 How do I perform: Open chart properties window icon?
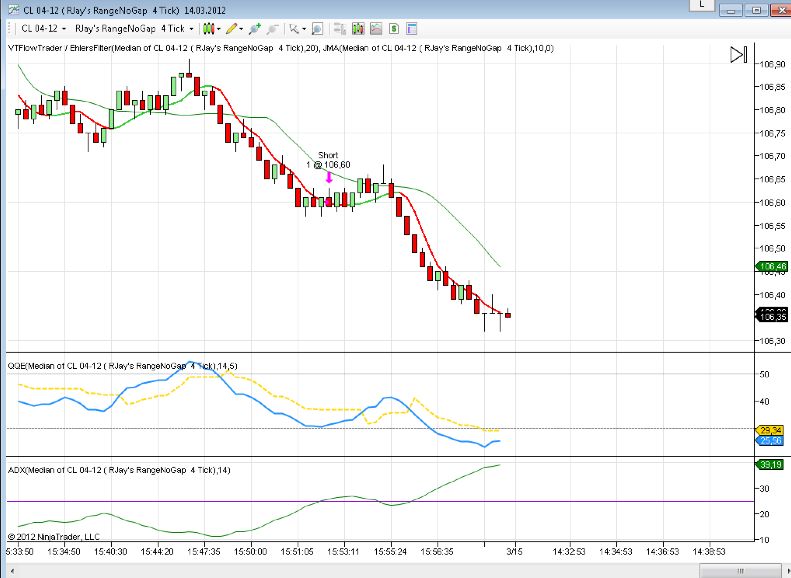(412, 29)
